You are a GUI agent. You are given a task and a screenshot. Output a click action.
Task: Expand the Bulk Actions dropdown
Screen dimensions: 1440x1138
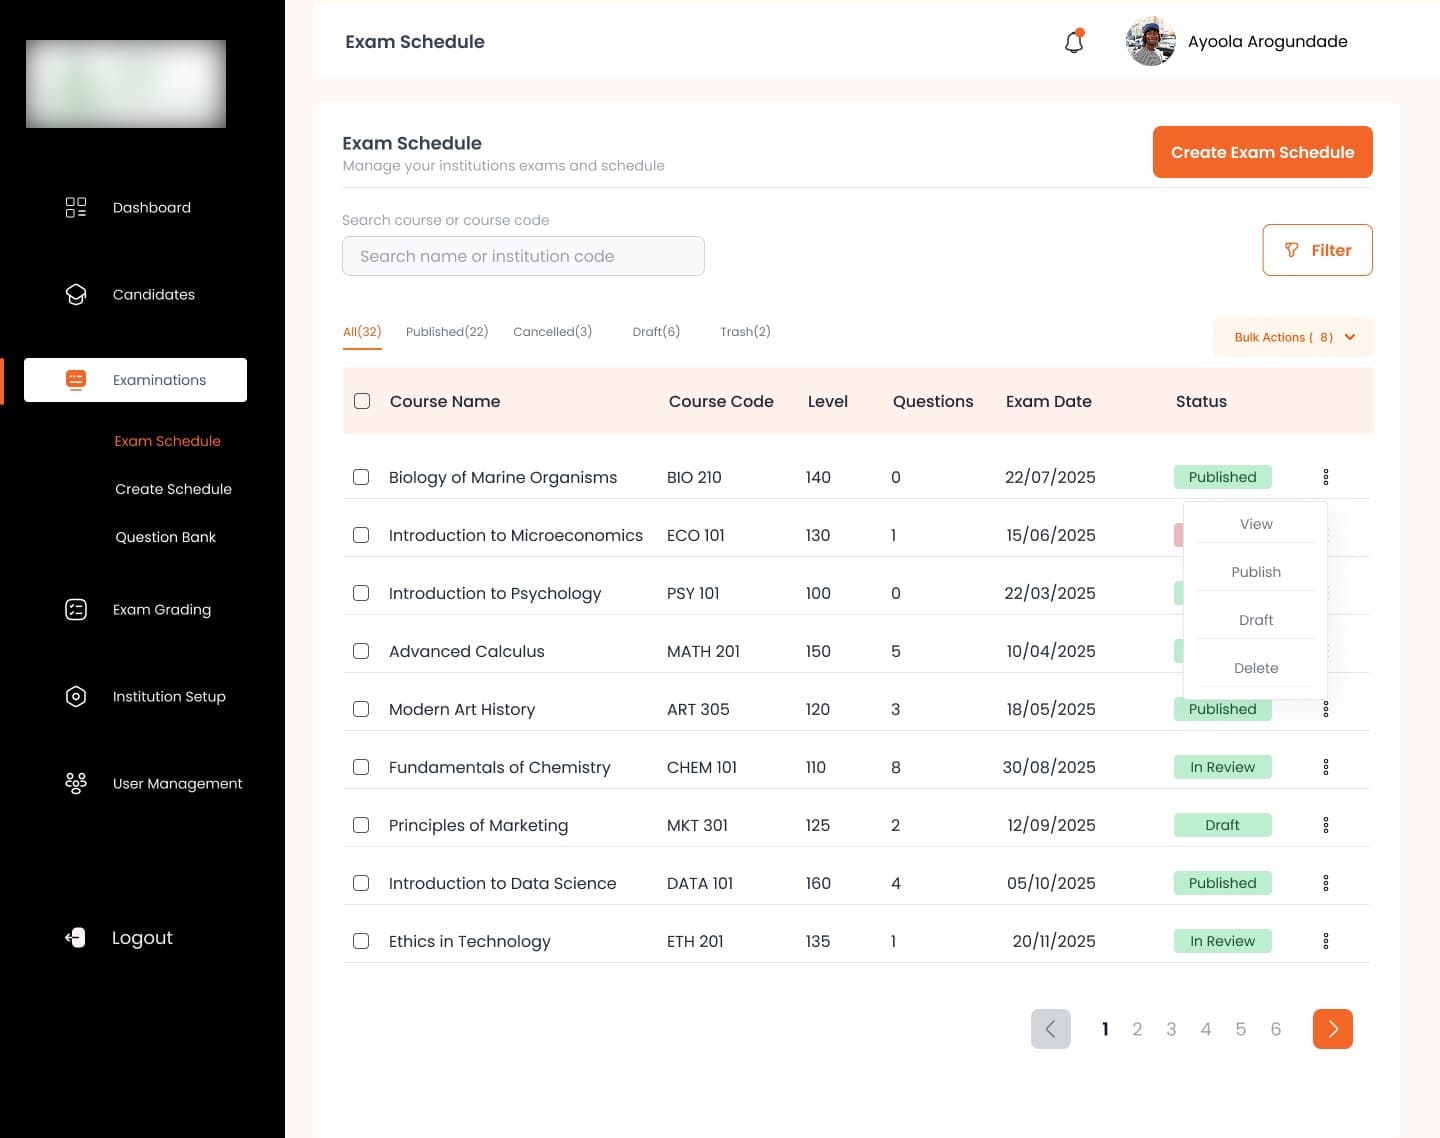(1293, 337)
